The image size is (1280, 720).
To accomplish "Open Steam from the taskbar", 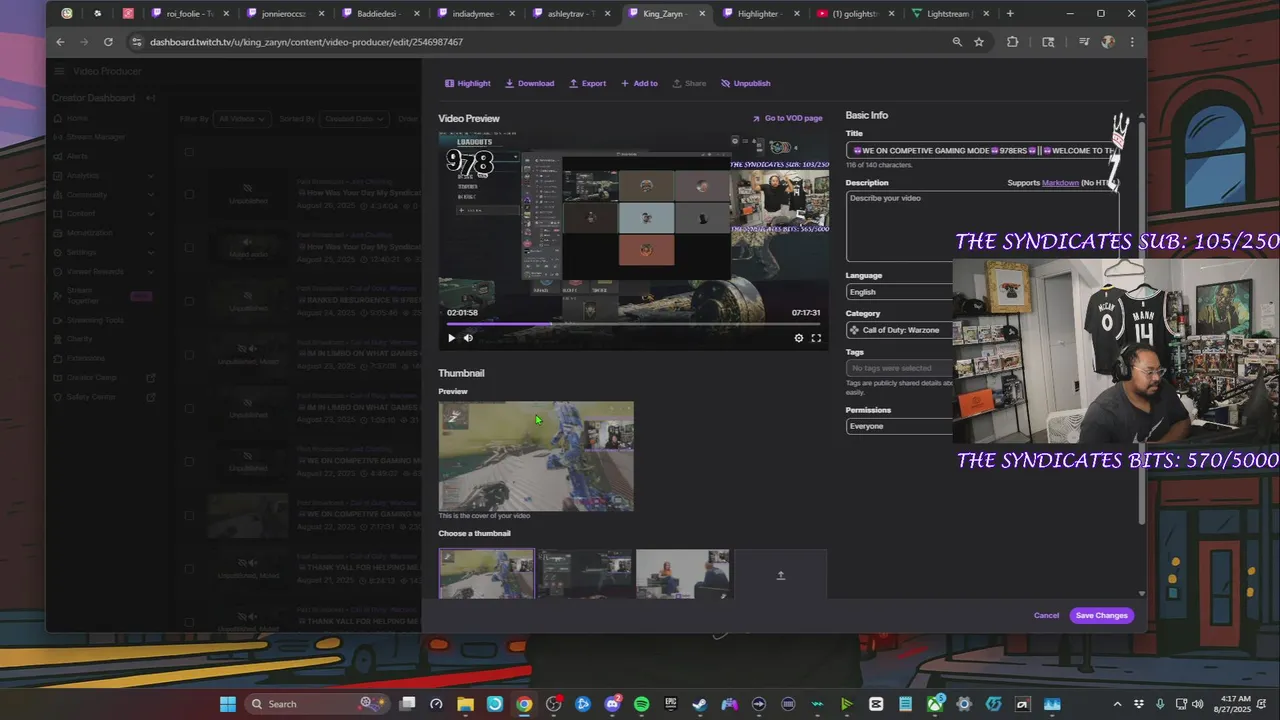I will coord(700,704).
